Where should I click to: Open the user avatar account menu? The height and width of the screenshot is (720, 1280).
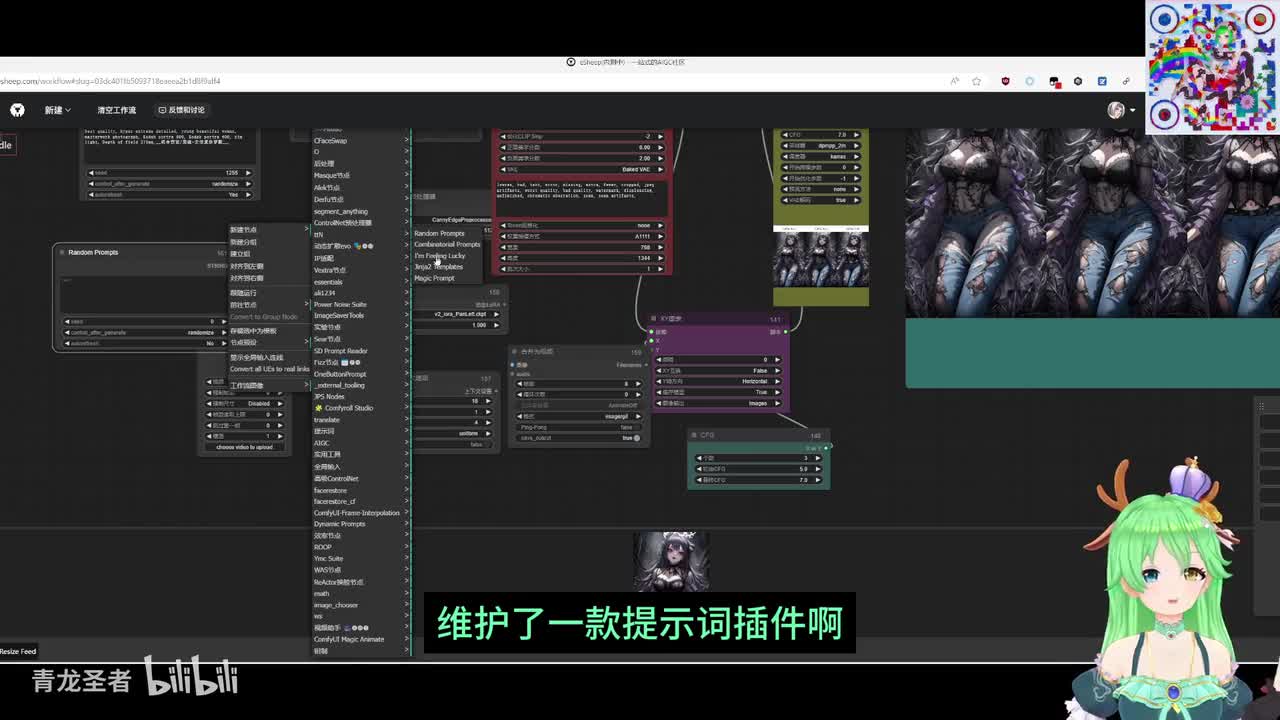(1116, 110)
